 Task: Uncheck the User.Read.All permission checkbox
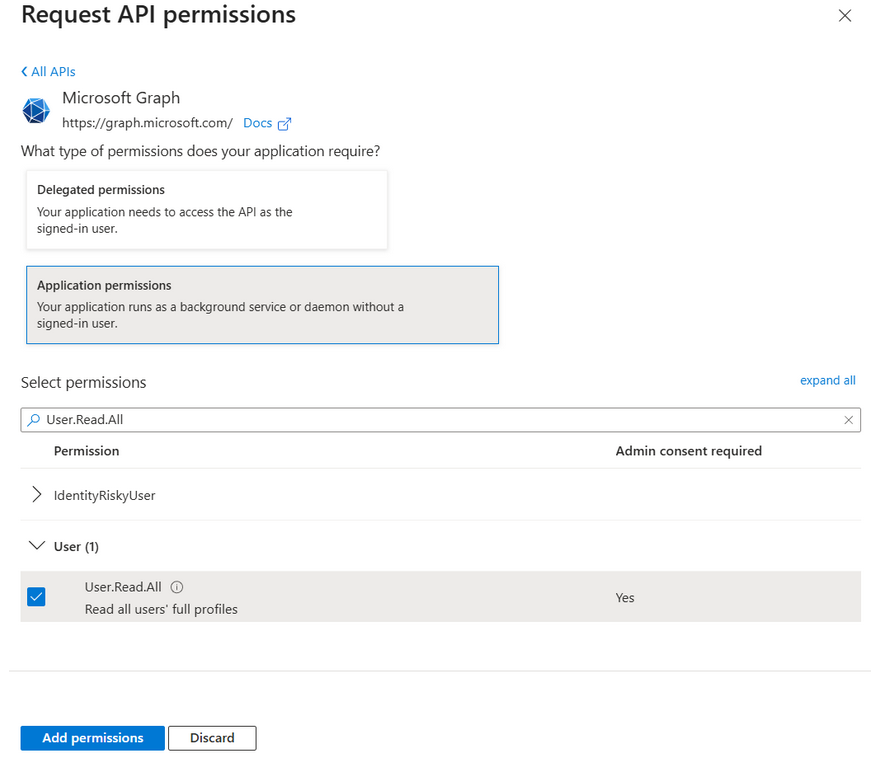point(36,597)
